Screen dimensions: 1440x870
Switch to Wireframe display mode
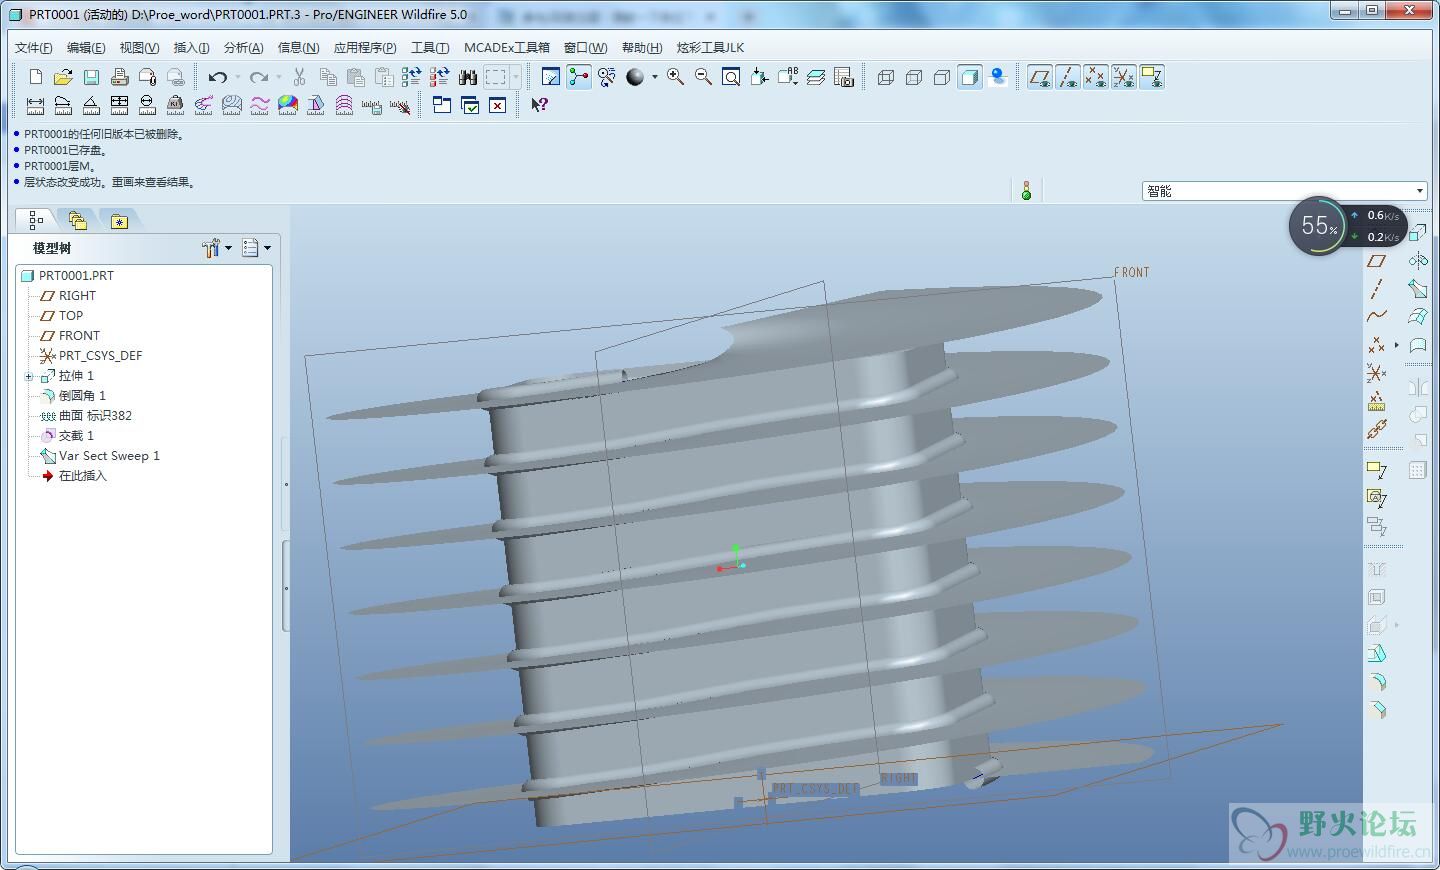pyautogui.click(x=885, y=77)
